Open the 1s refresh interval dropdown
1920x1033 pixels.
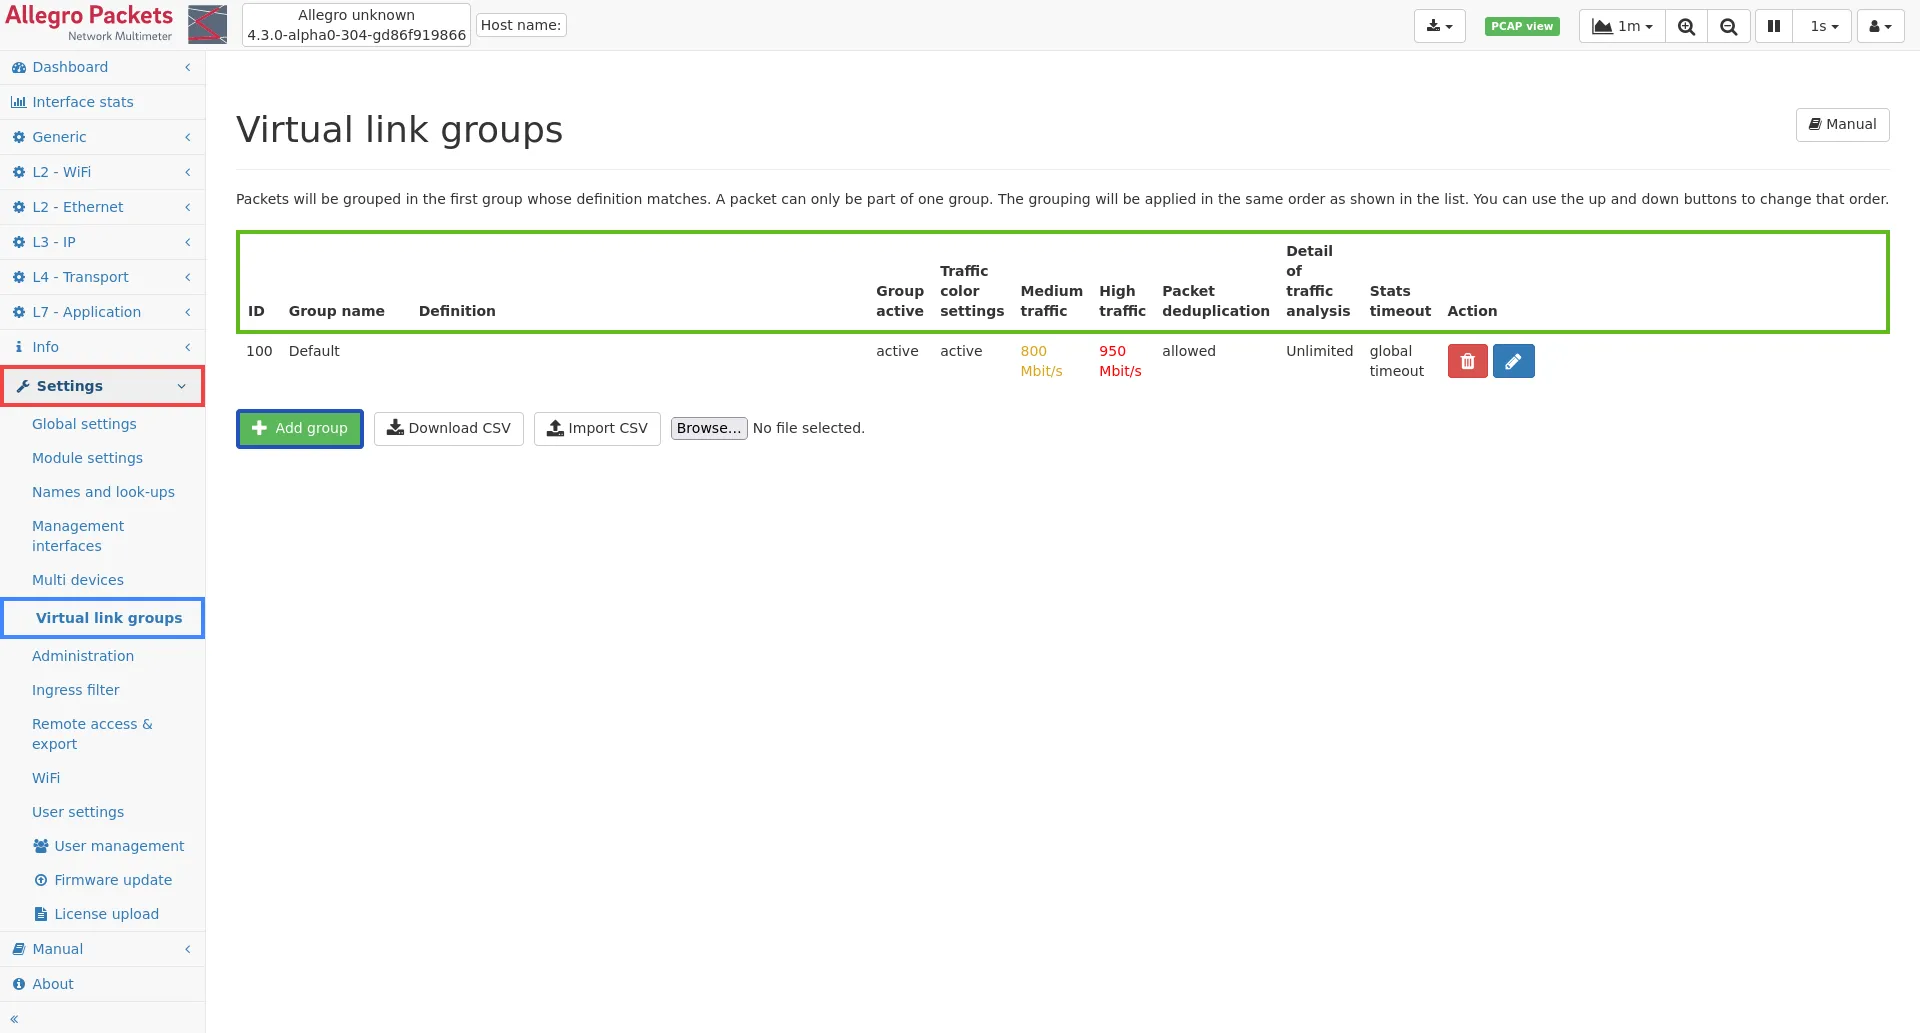(1823, 26)
